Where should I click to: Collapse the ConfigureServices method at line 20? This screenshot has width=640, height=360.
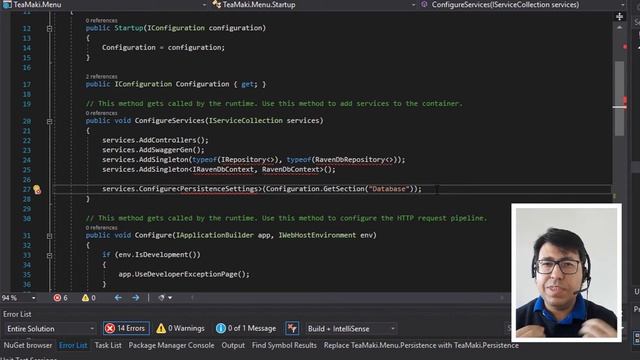pyautogui.click(x=49, y=121)
